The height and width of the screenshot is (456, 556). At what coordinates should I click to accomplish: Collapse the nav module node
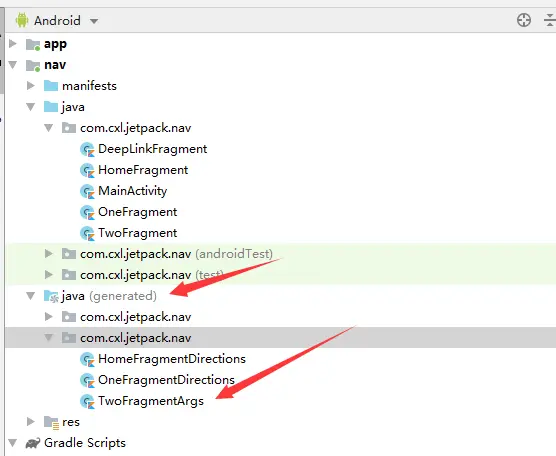[13, 65]
